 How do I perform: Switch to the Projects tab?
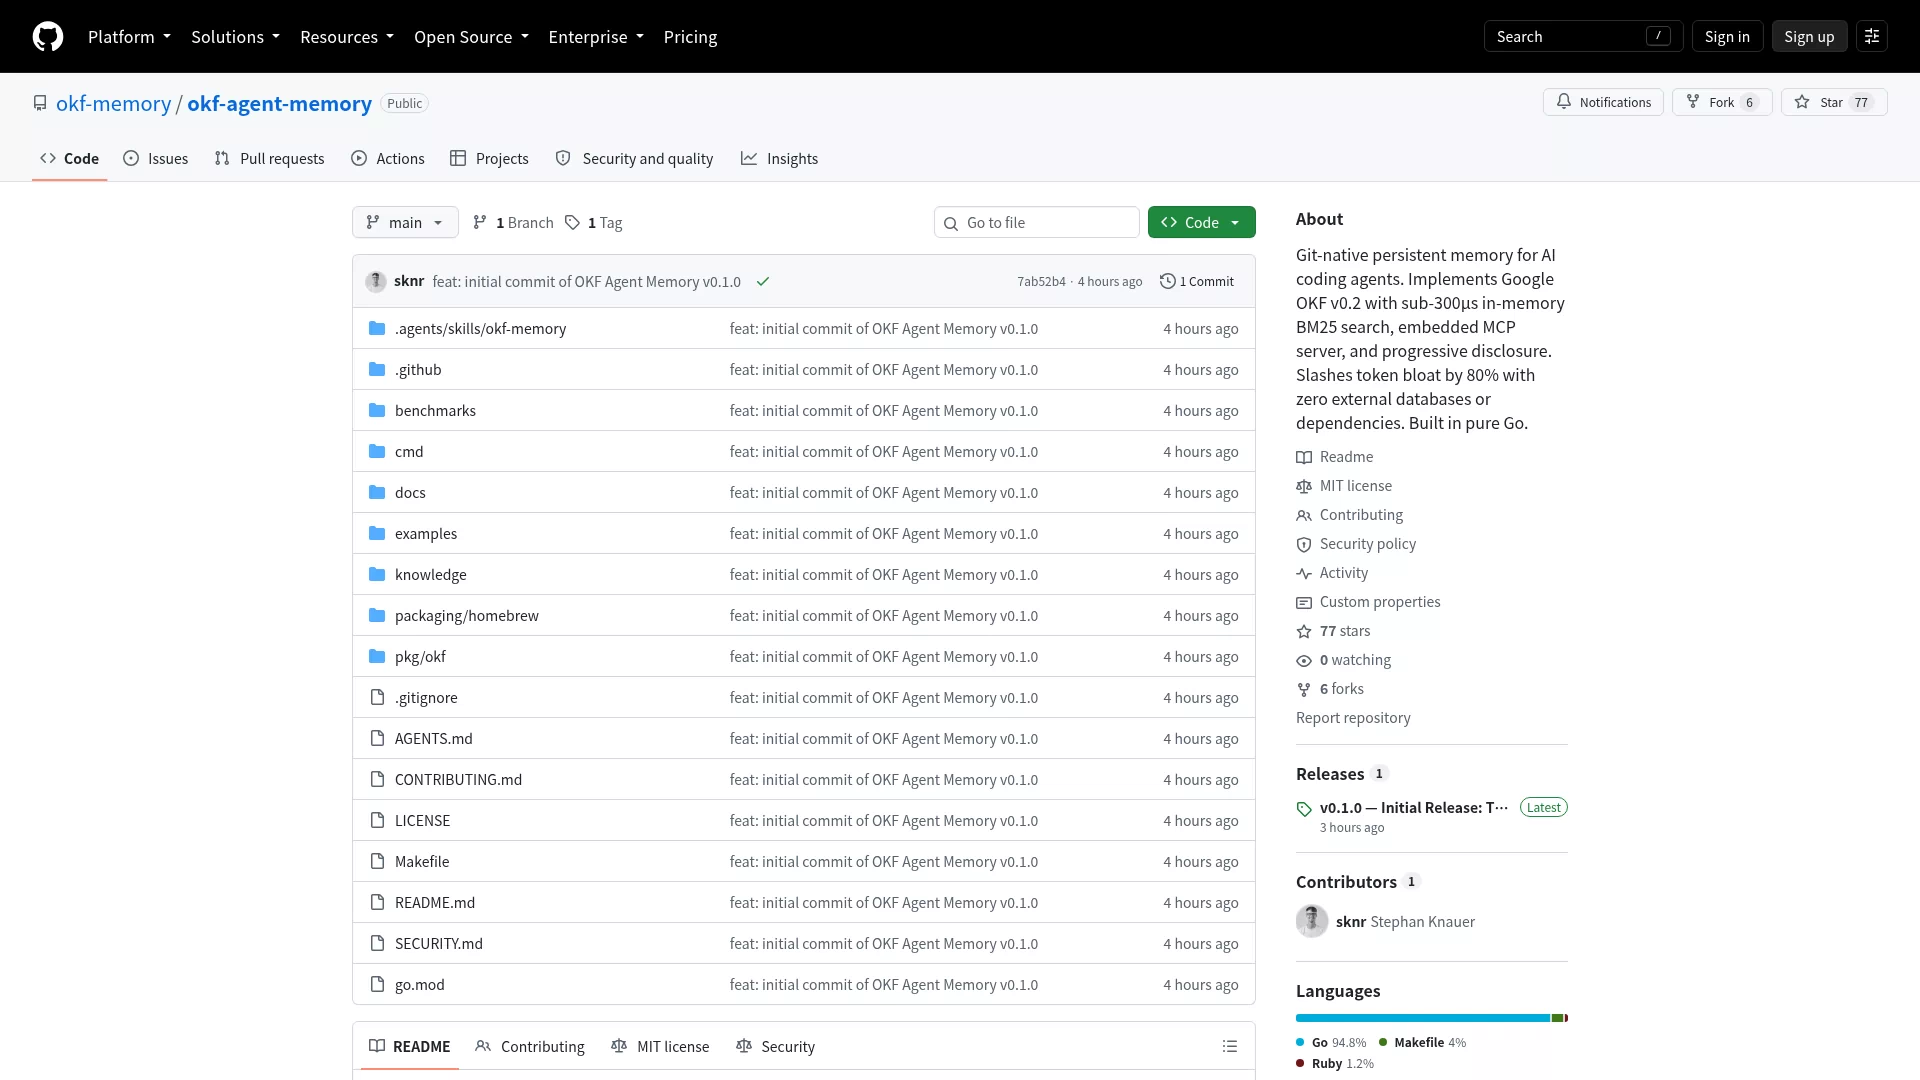[x=489, y=159]
